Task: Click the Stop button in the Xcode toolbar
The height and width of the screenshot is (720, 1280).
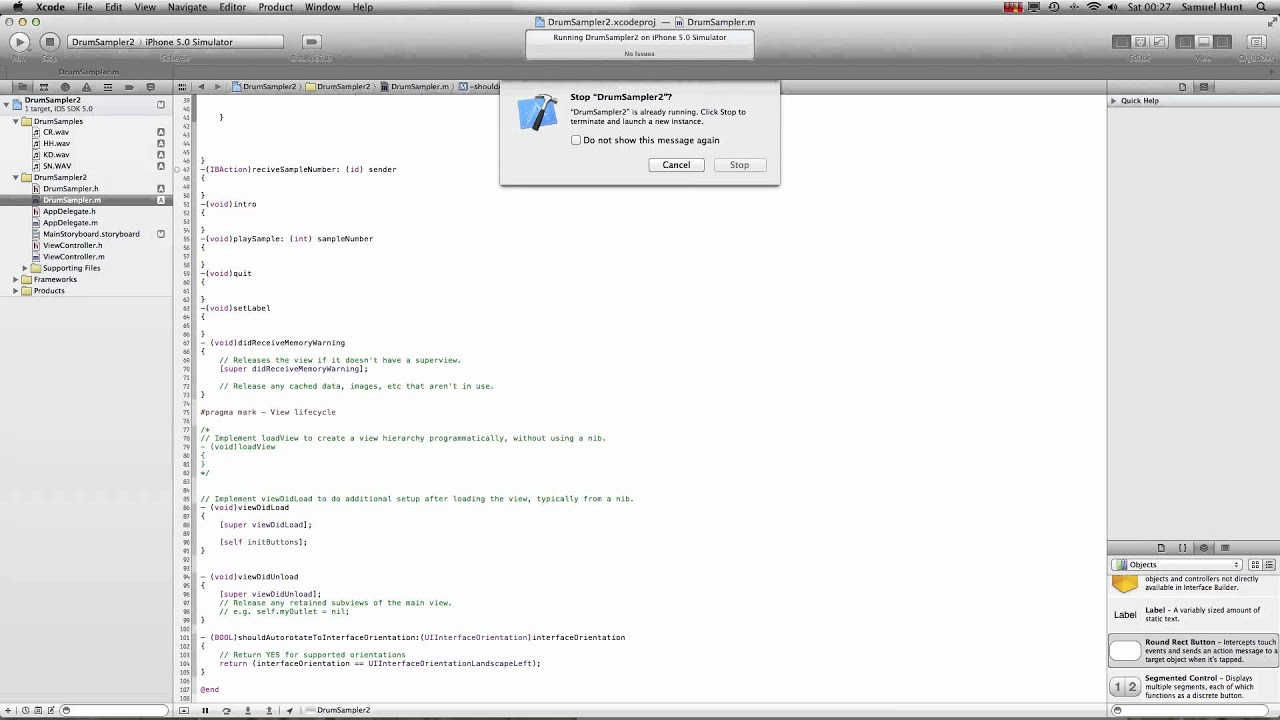Action: [49, 42]
